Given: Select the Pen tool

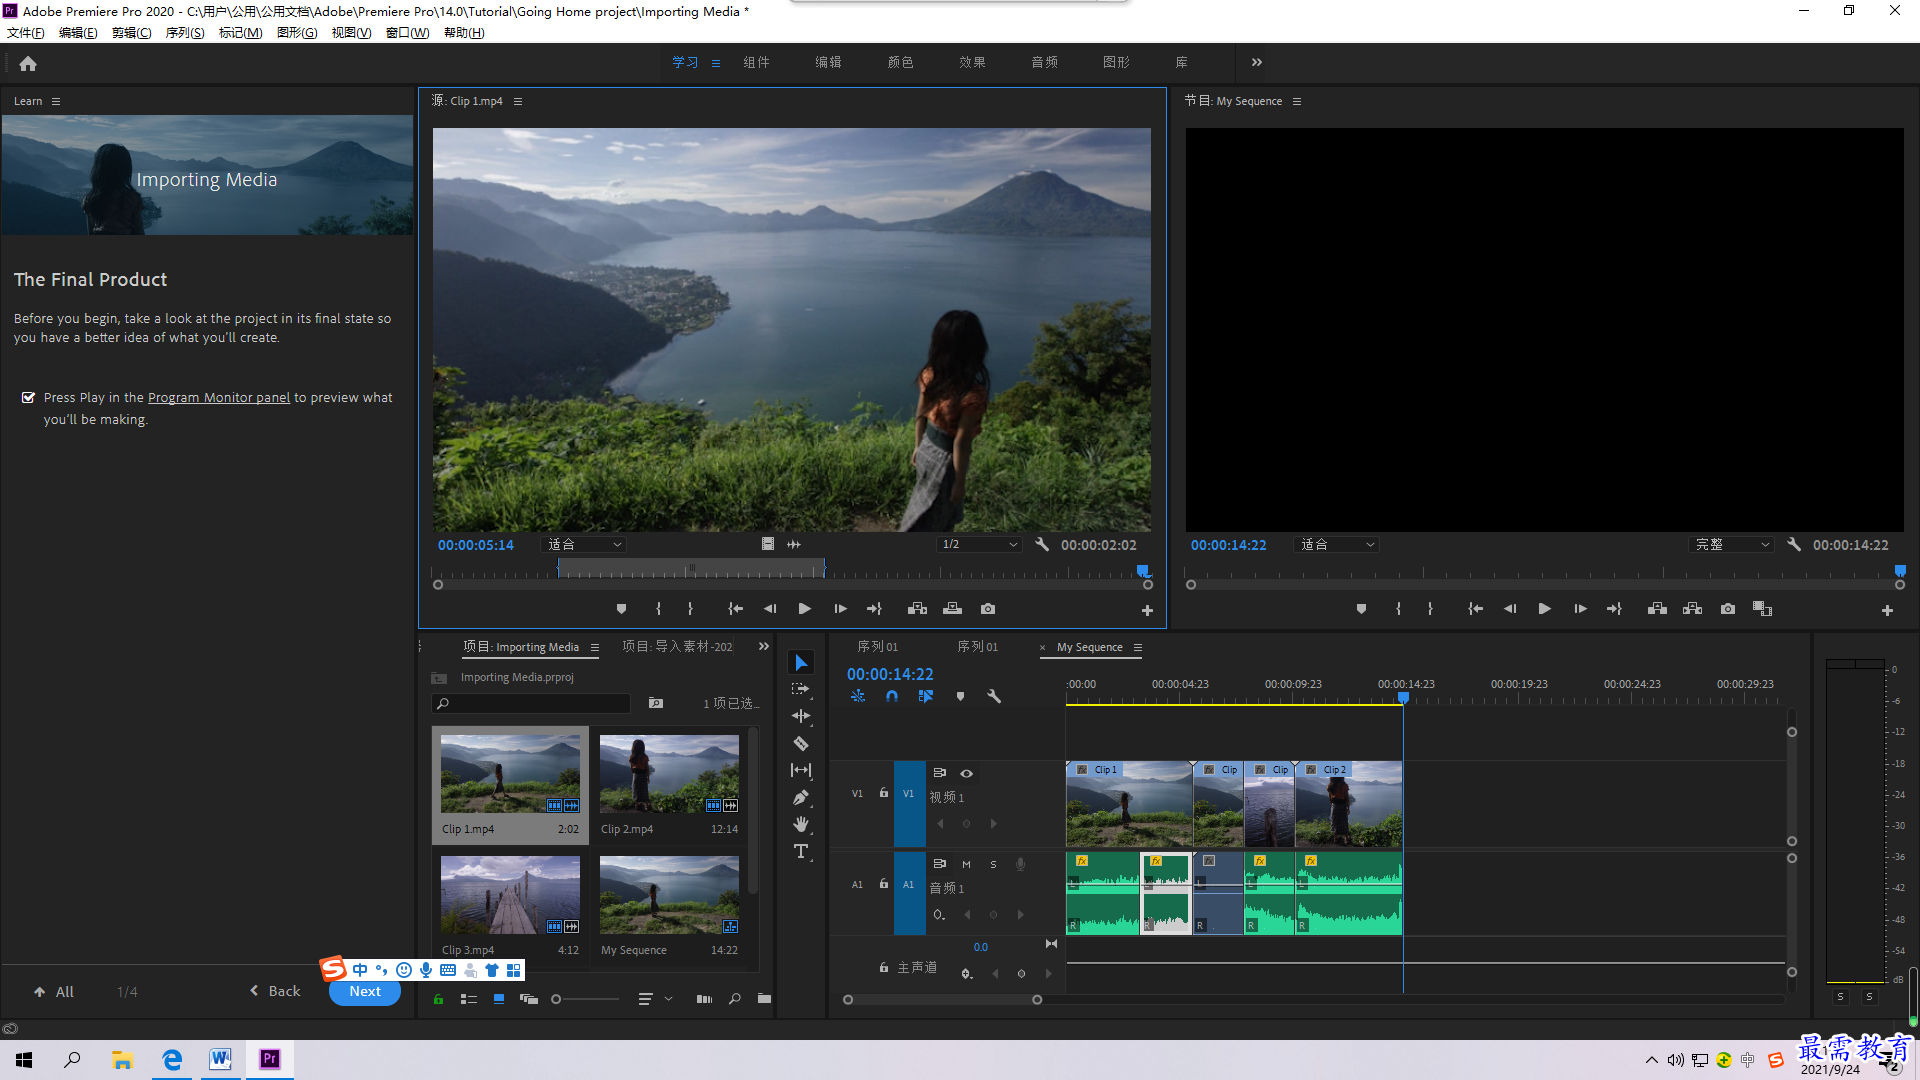Looking at the screenshot, I should [801, 797].
